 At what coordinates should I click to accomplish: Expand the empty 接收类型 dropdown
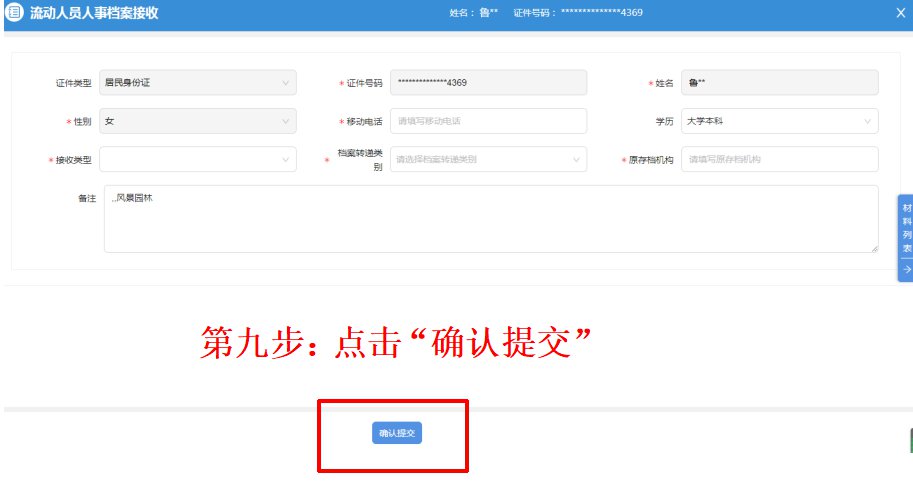pyautogui.click(x=198, y=160)
